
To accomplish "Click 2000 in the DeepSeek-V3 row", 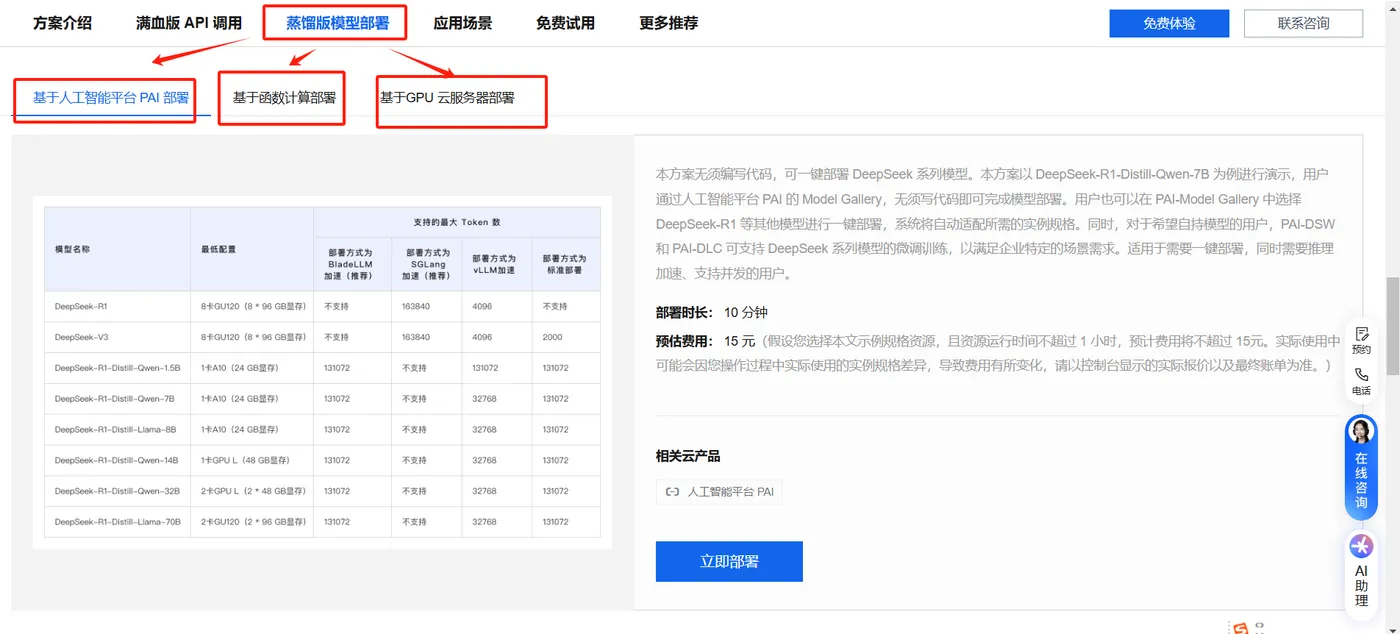I will 552,337.
